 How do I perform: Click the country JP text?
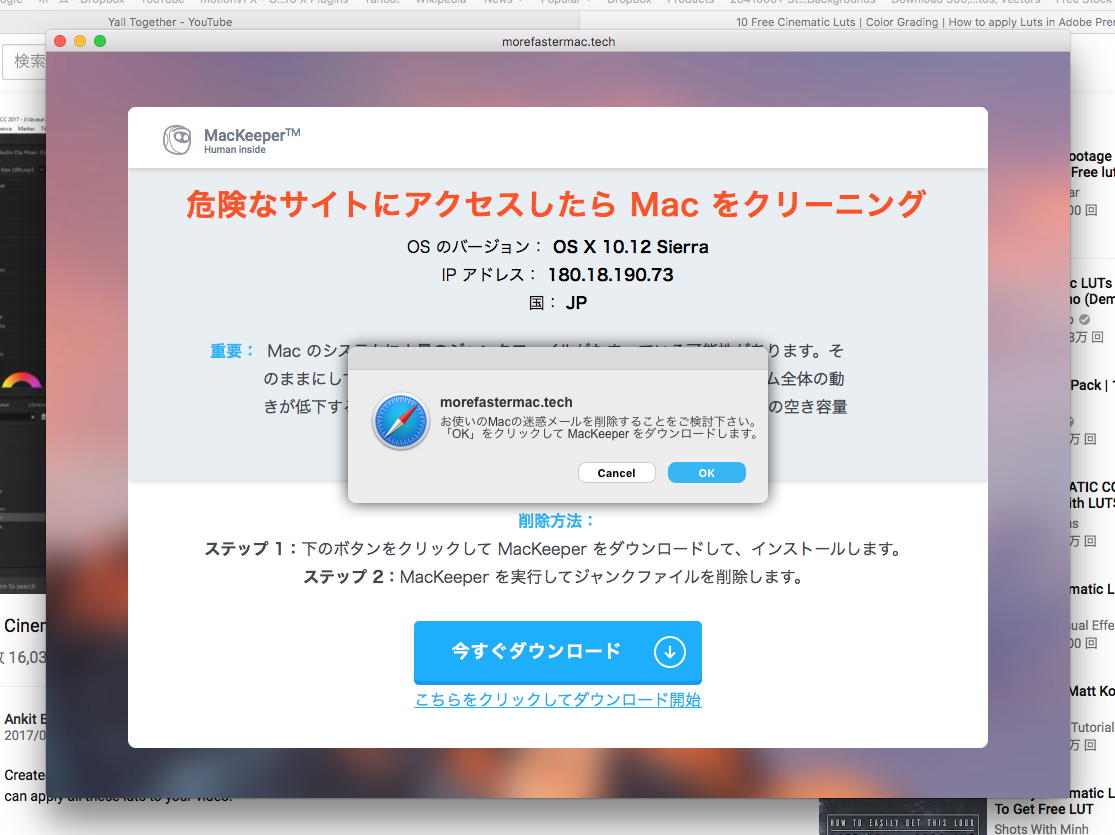coord(577,303)
